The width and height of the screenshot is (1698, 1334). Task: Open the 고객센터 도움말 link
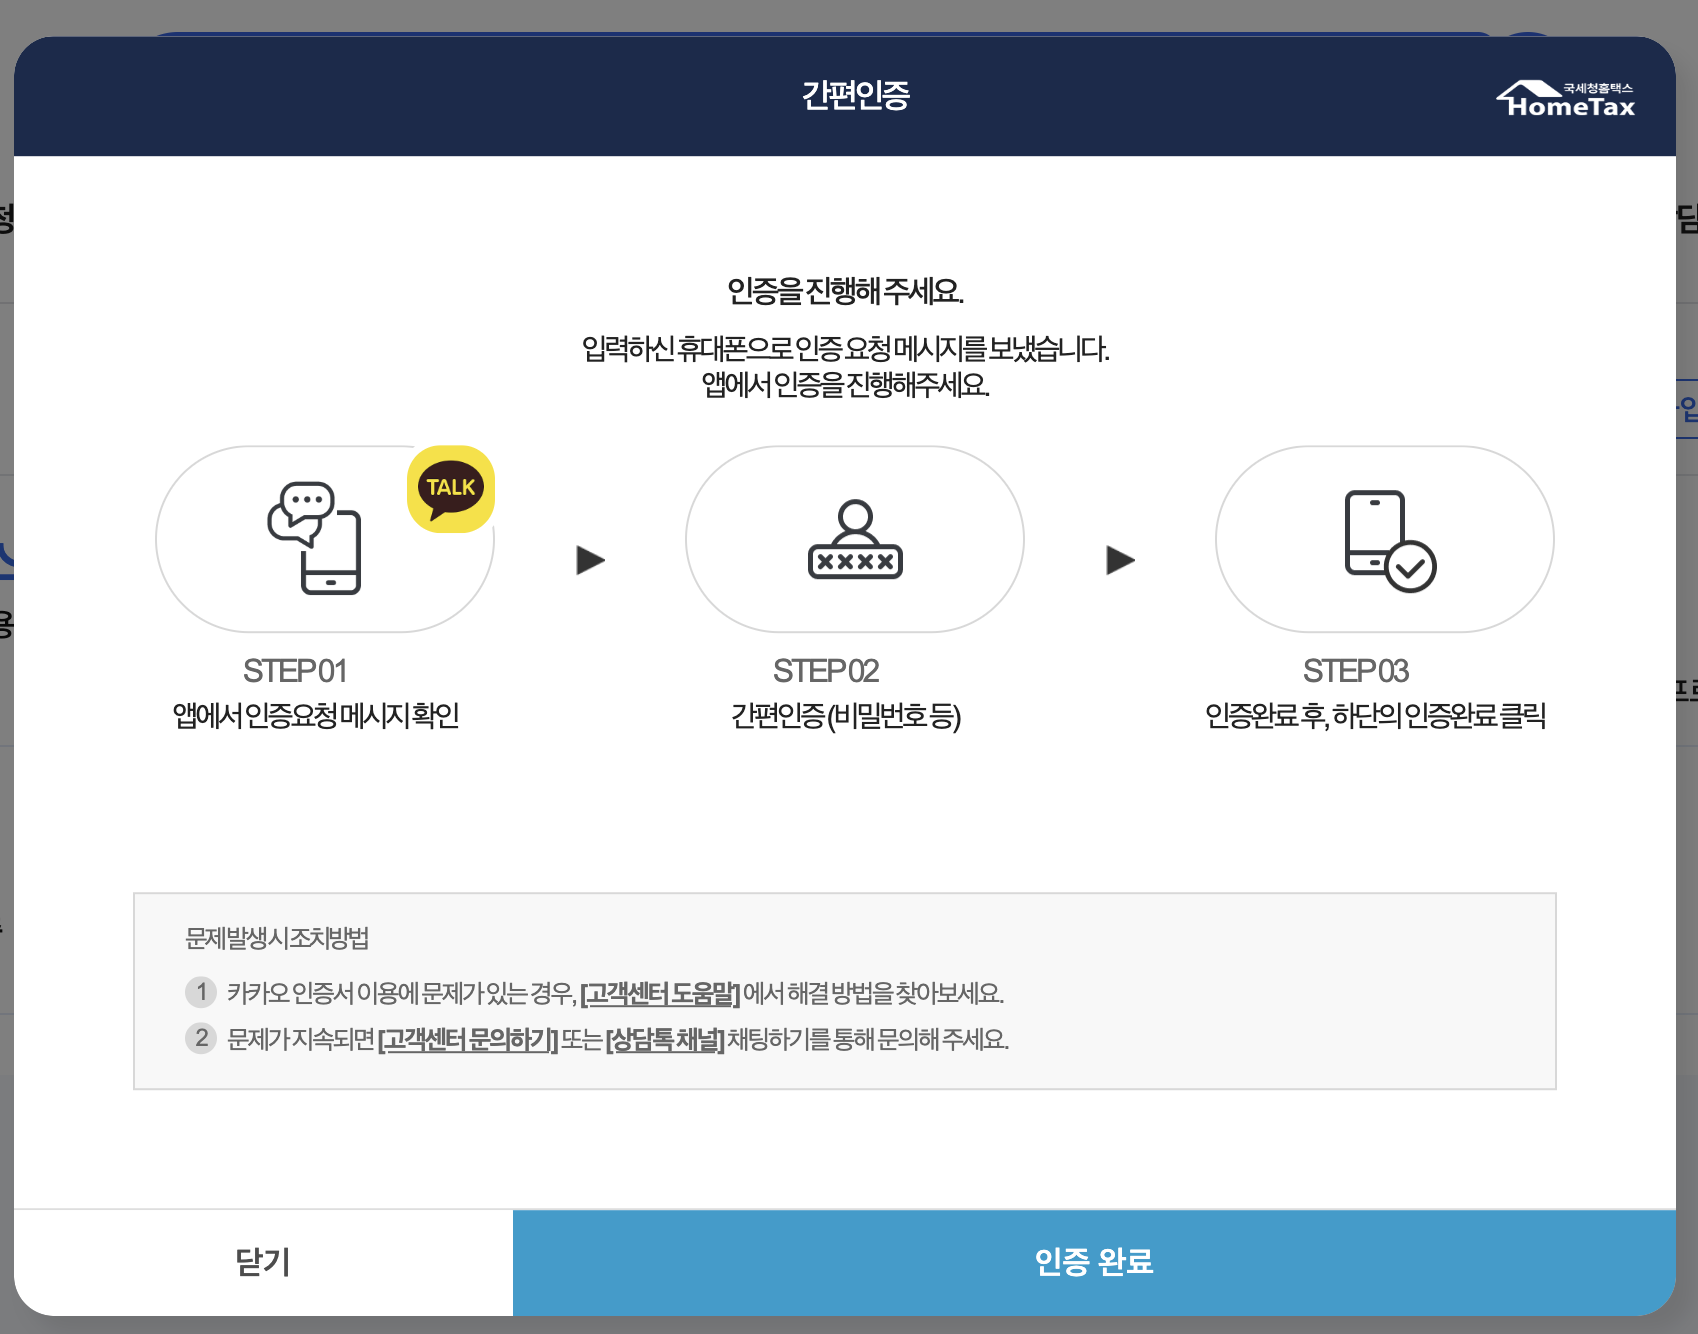[659, 993]
